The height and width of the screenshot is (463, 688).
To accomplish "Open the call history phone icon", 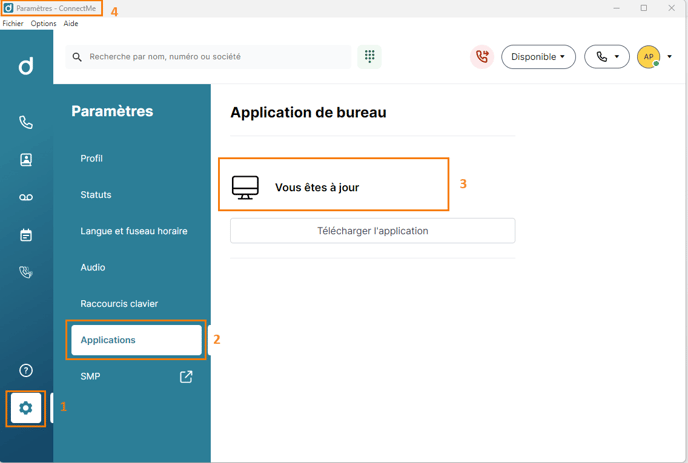I will click(26, 272).
